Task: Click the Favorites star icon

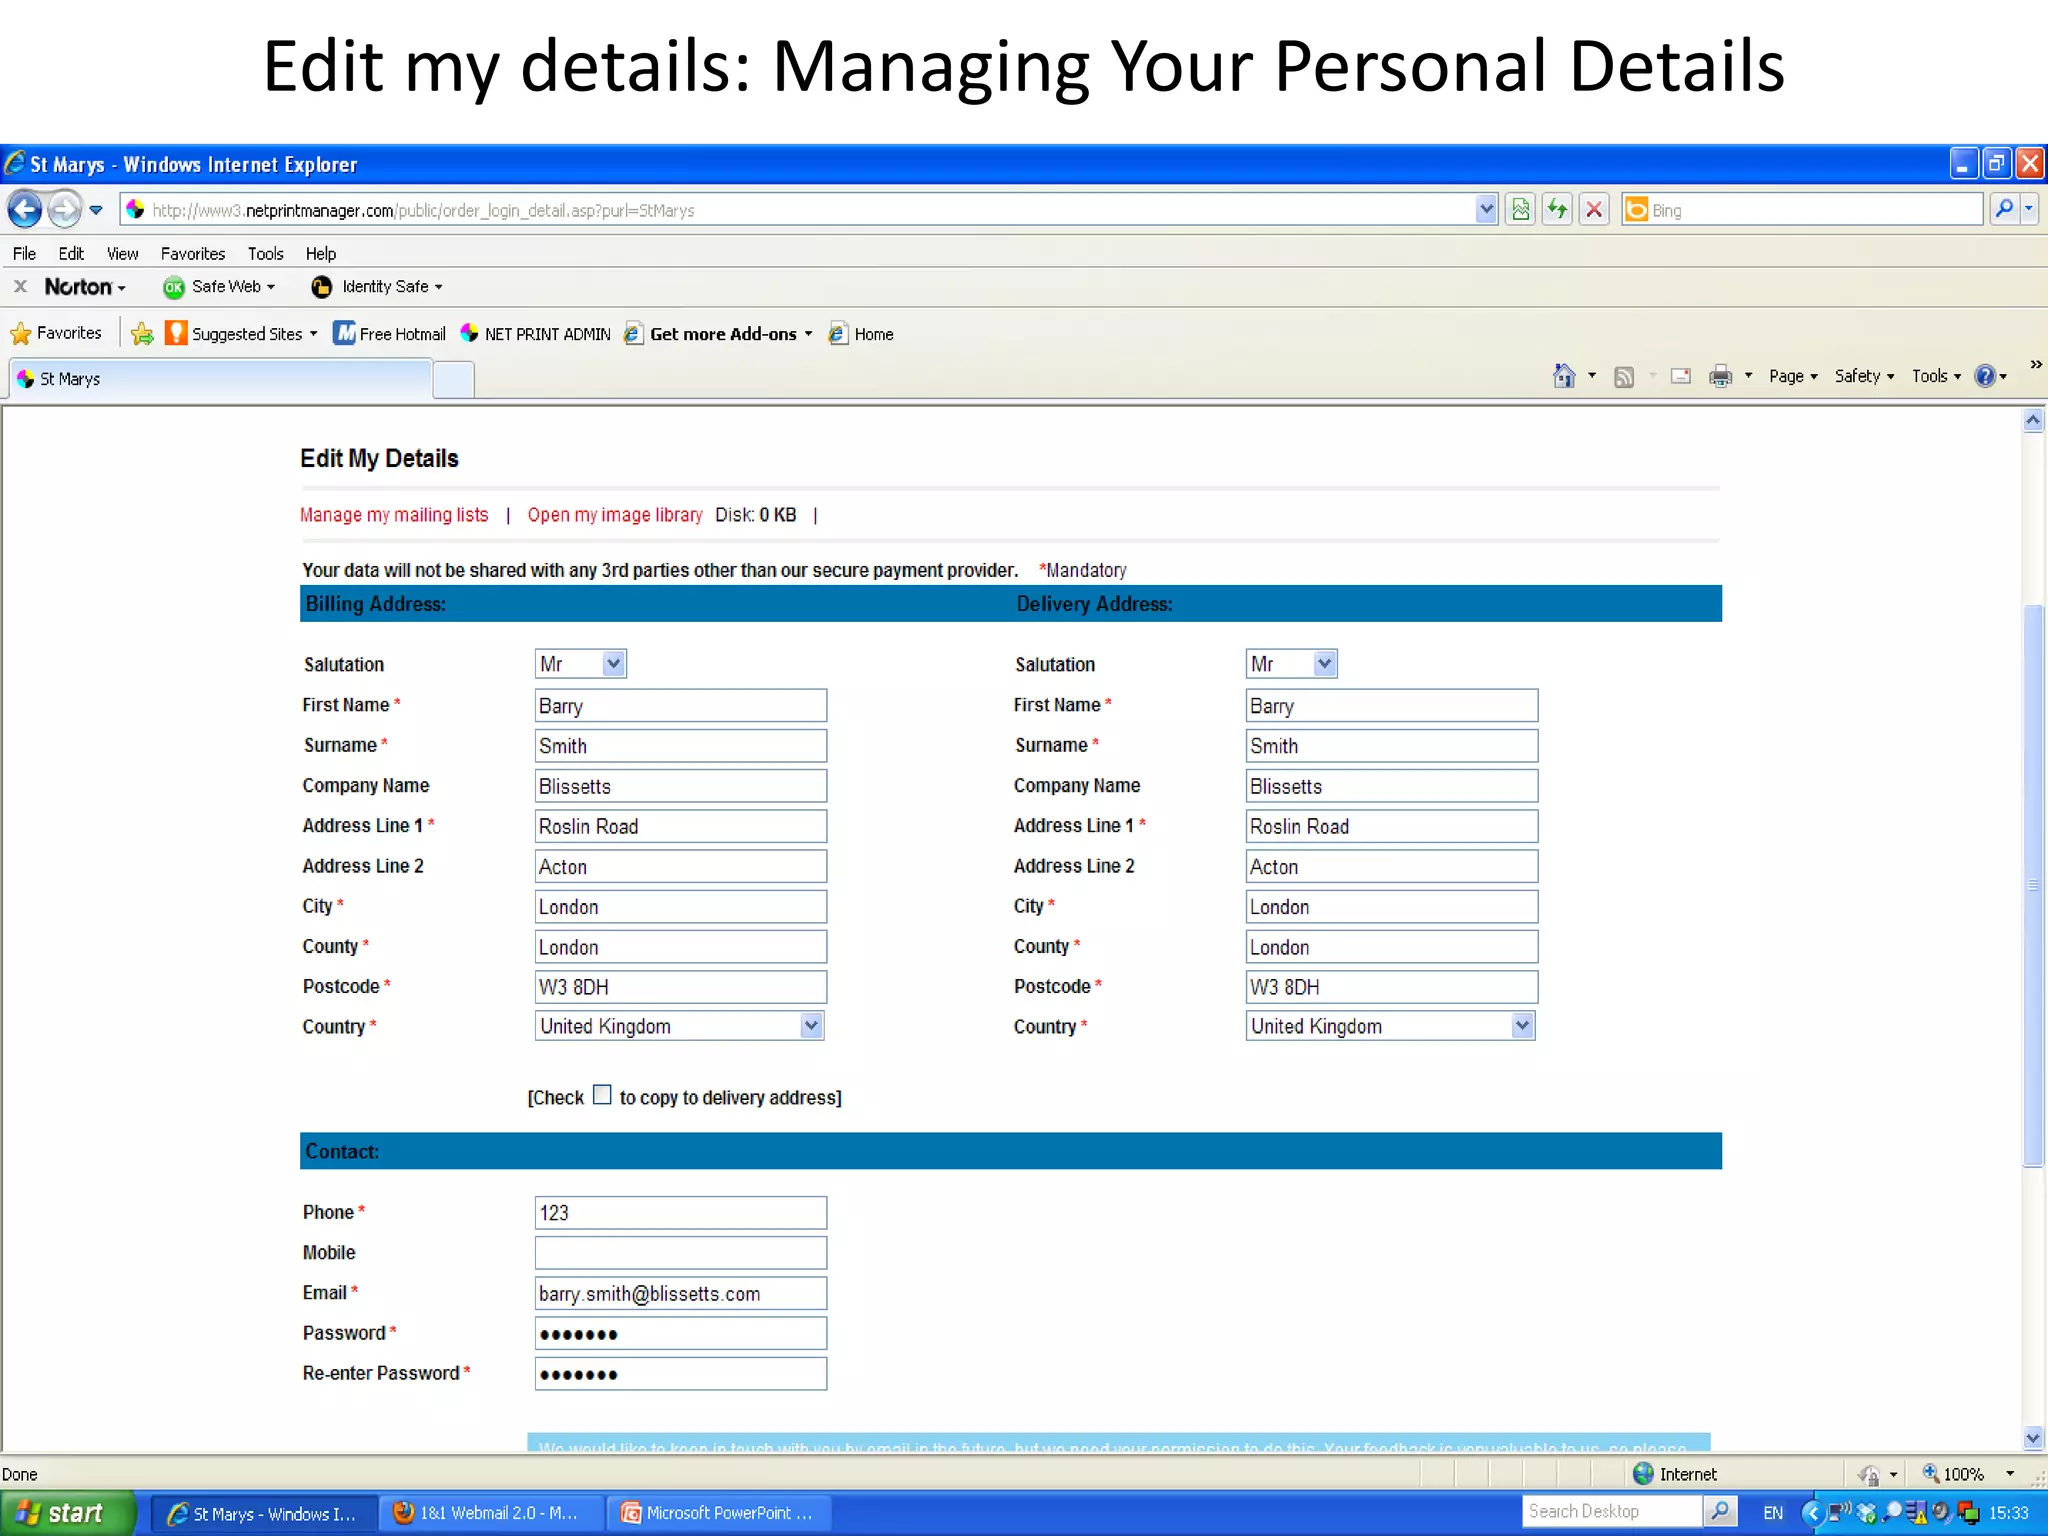Action: 21,334
